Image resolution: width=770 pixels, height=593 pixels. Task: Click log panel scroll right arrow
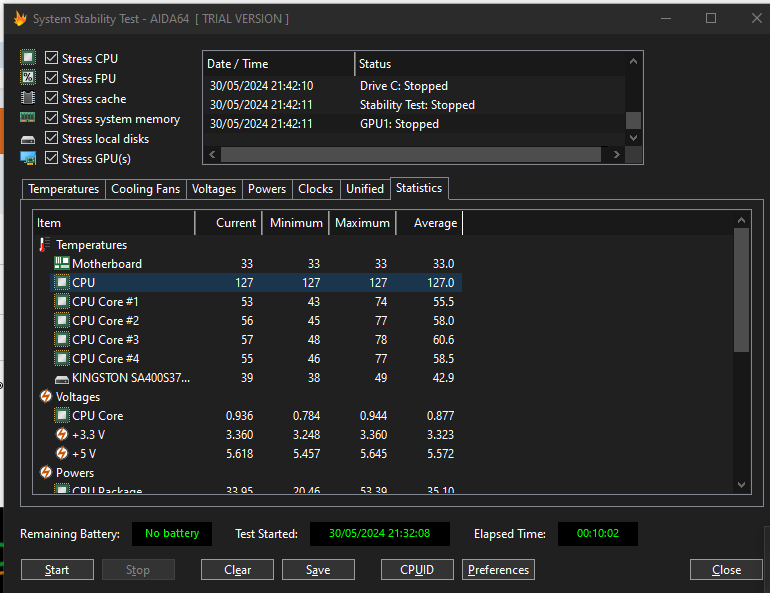617,155
